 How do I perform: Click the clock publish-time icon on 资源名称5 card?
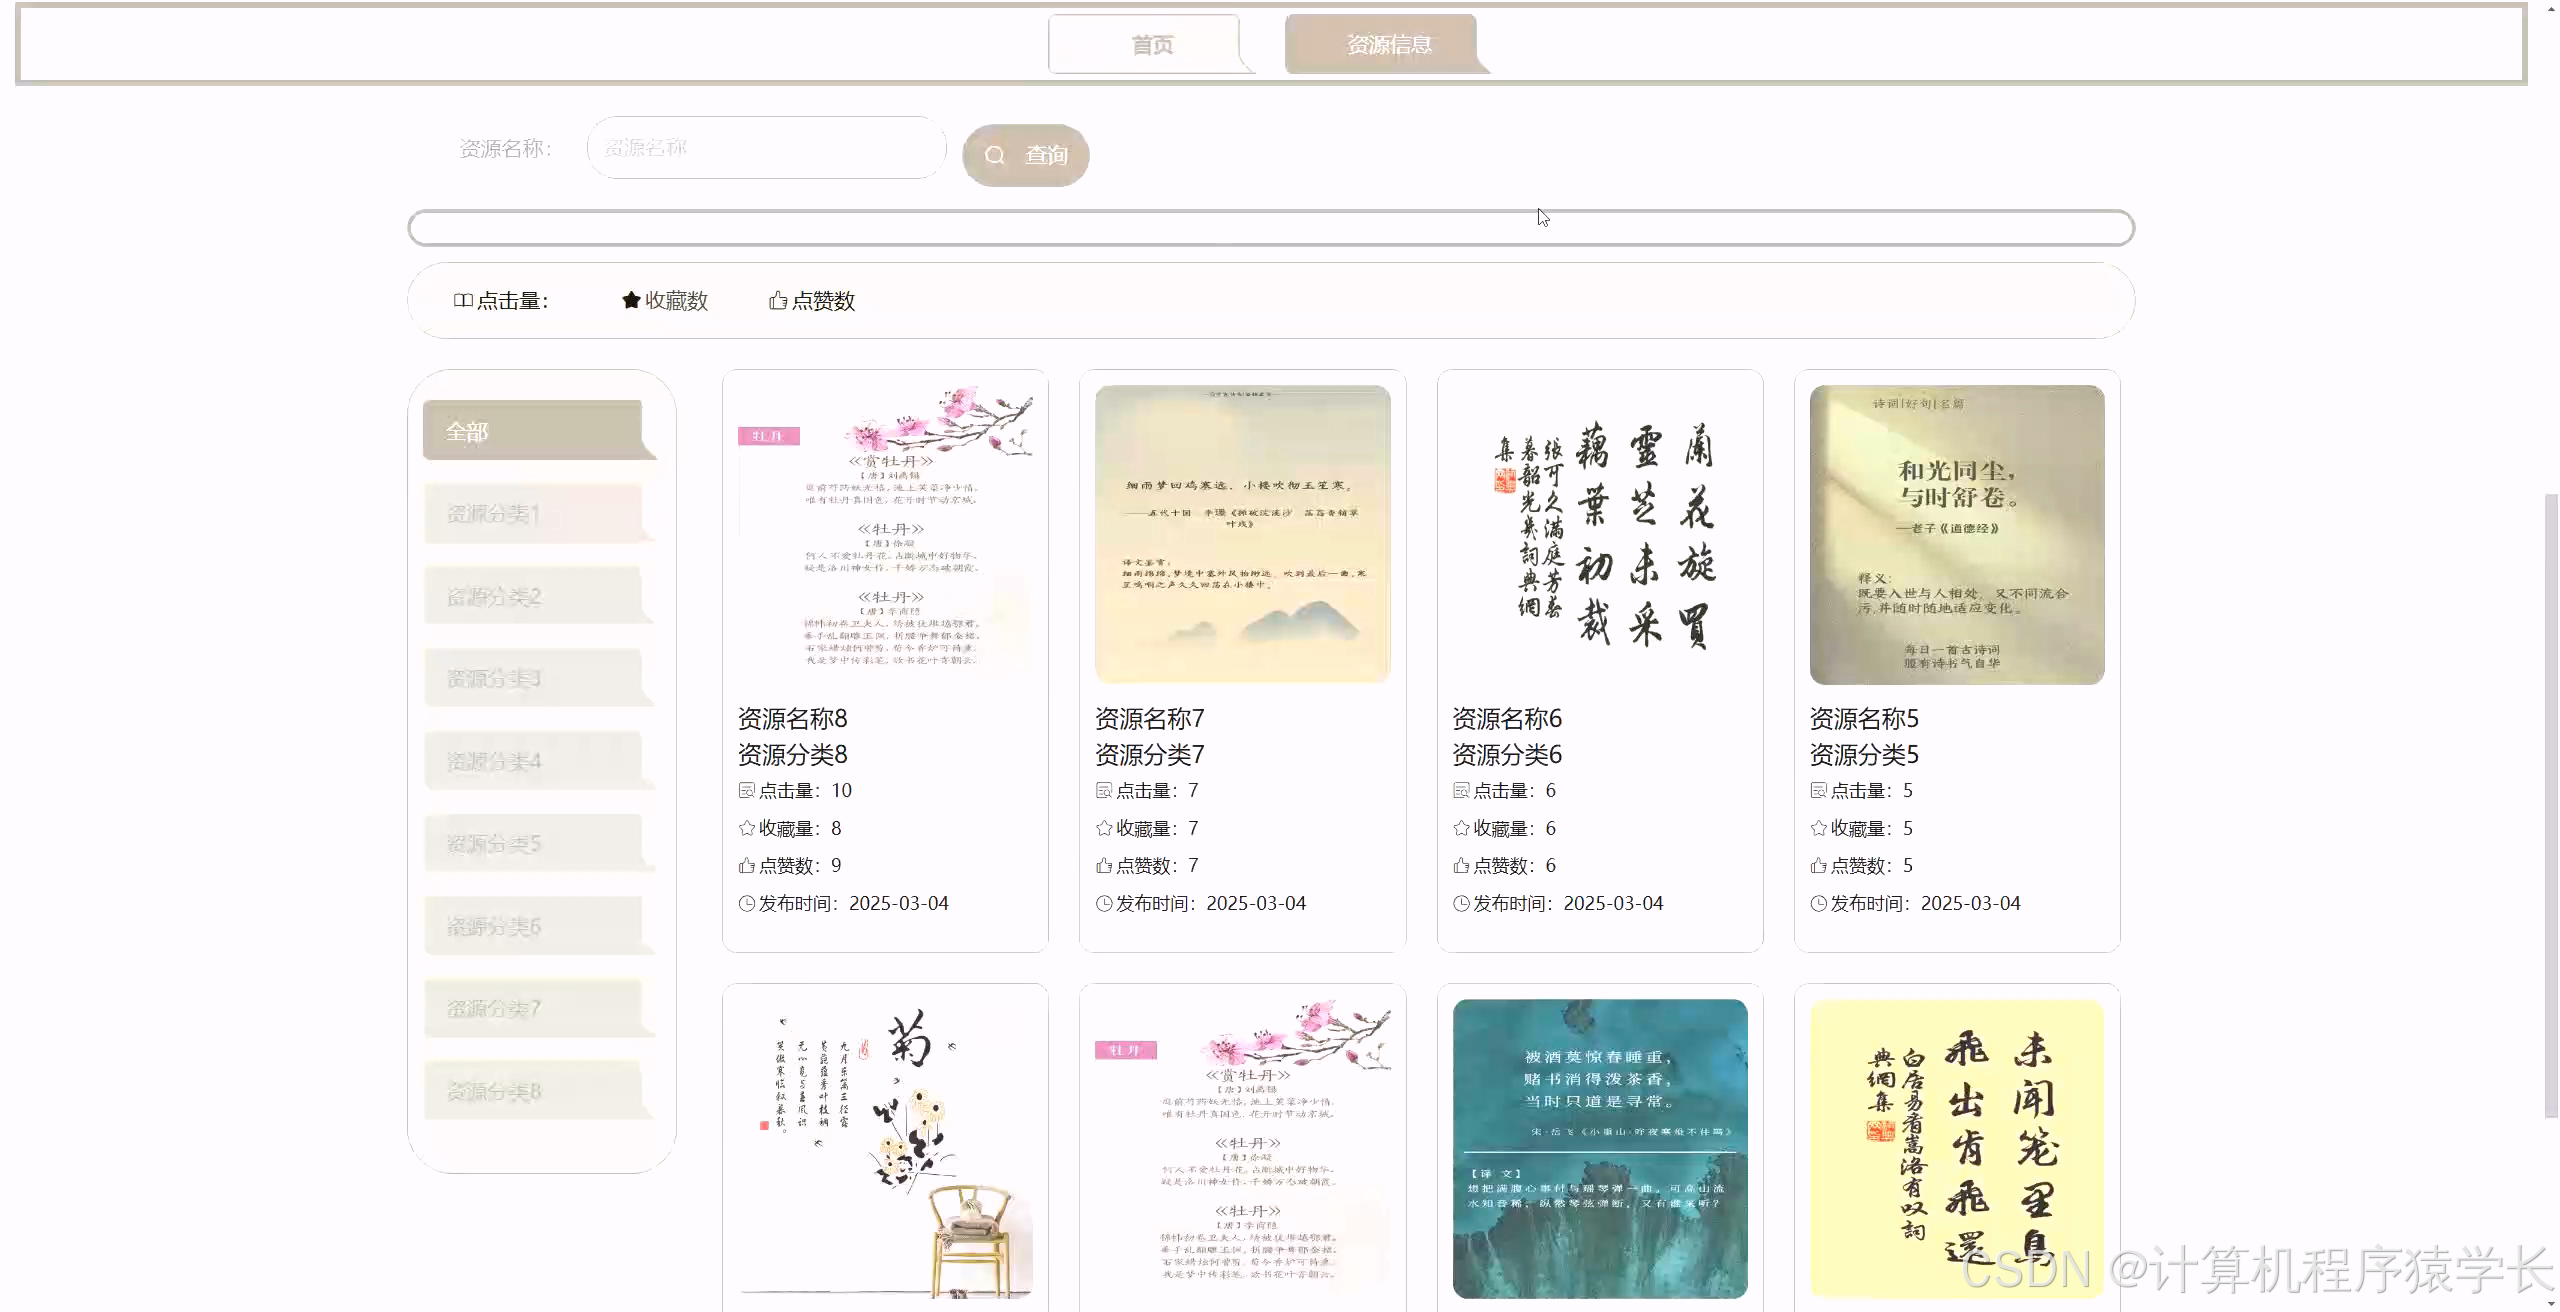(1818, 903)
